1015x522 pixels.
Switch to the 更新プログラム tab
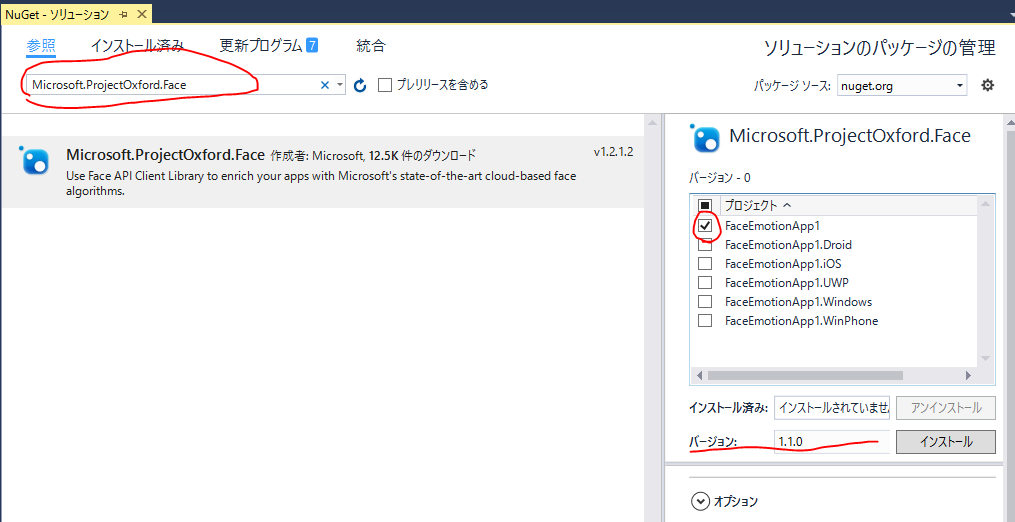[269, 45]
